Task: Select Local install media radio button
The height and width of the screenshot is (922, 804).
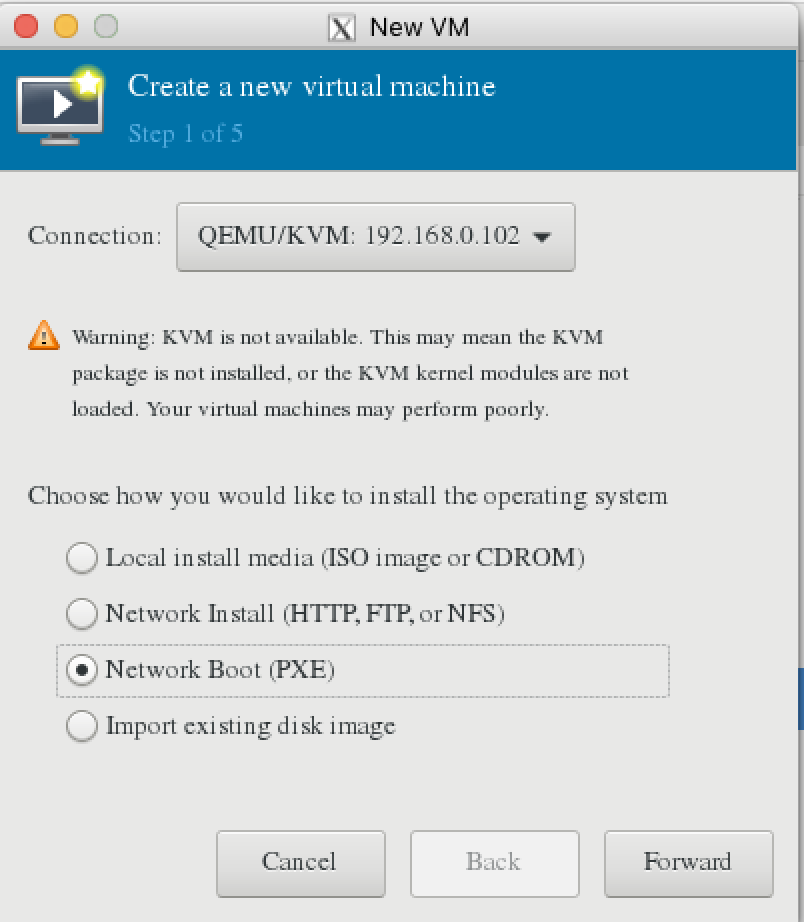Action: (82, 557)
